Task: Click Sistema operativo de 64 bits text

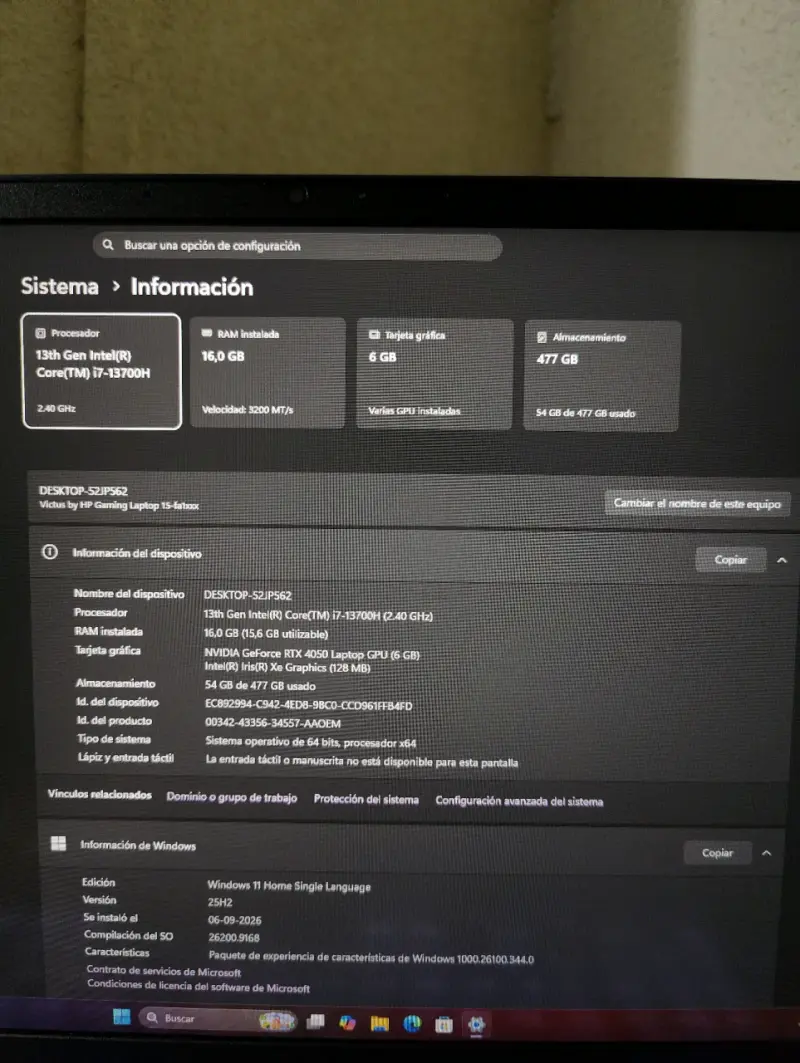Action: [311, 742]
